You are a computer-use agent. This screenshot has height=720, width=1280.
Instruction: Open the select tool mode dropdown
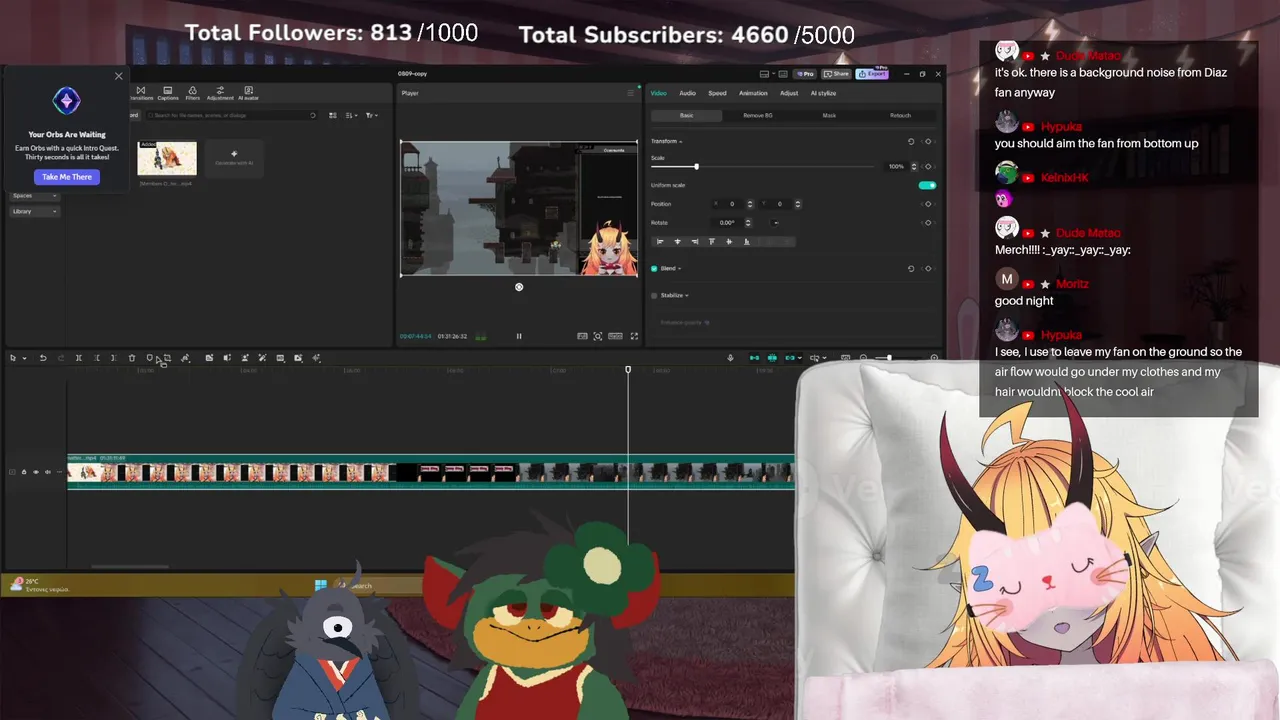[24, 358]
